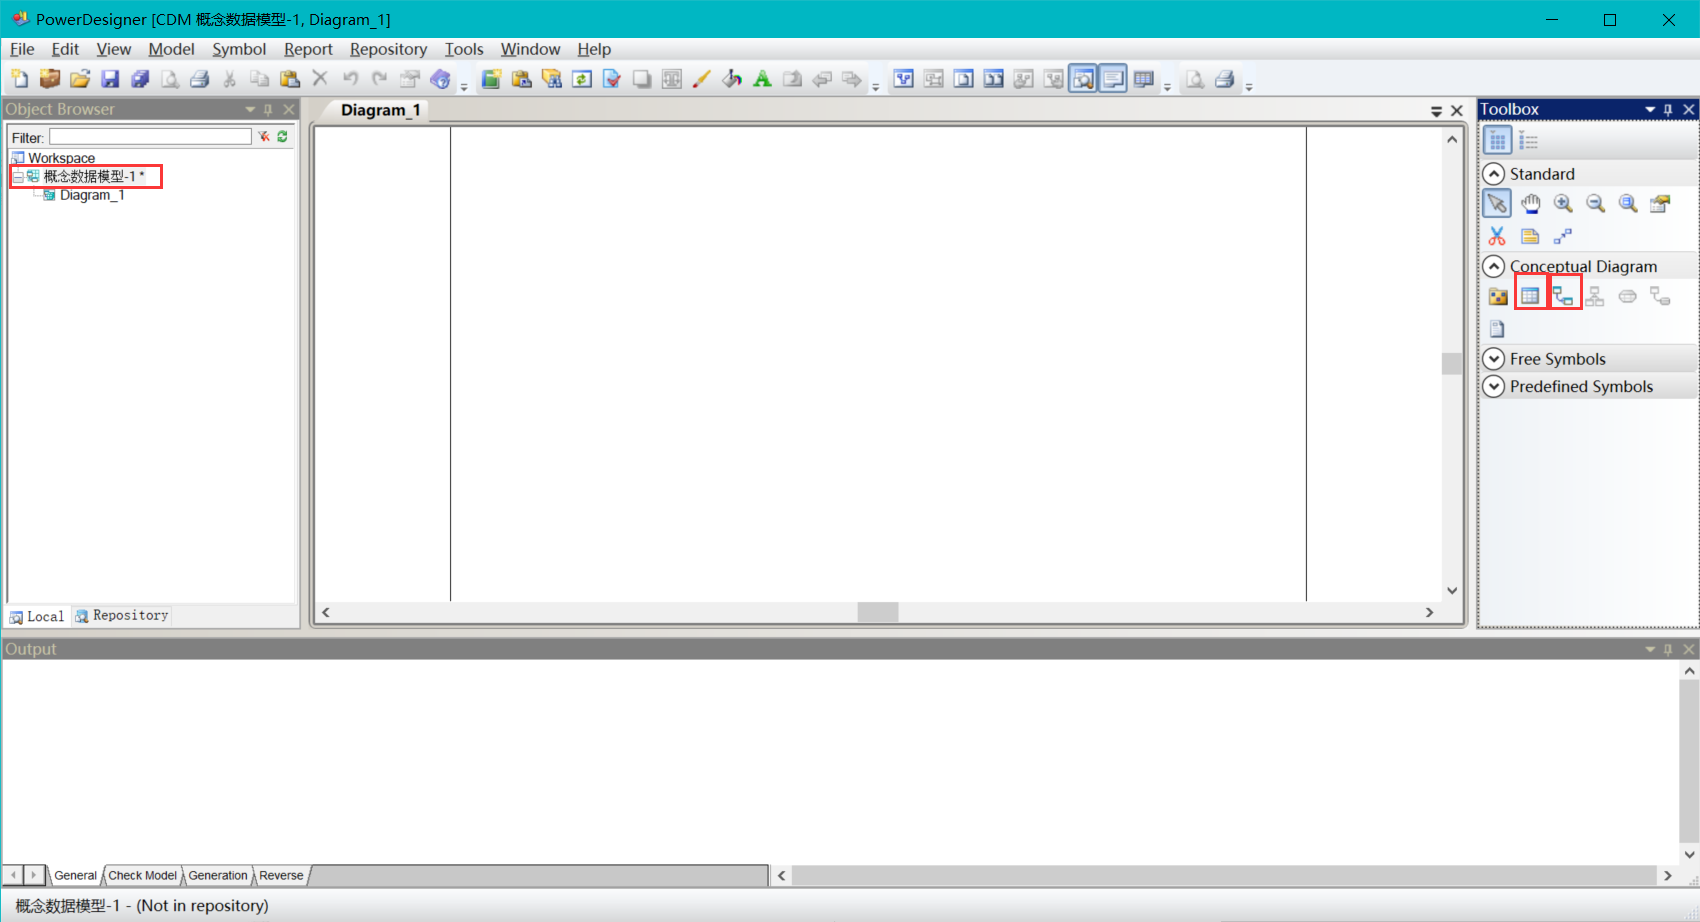Open the Symbol menu
The width and height of the screenshot is (1700, 922).
click(239, 49)
